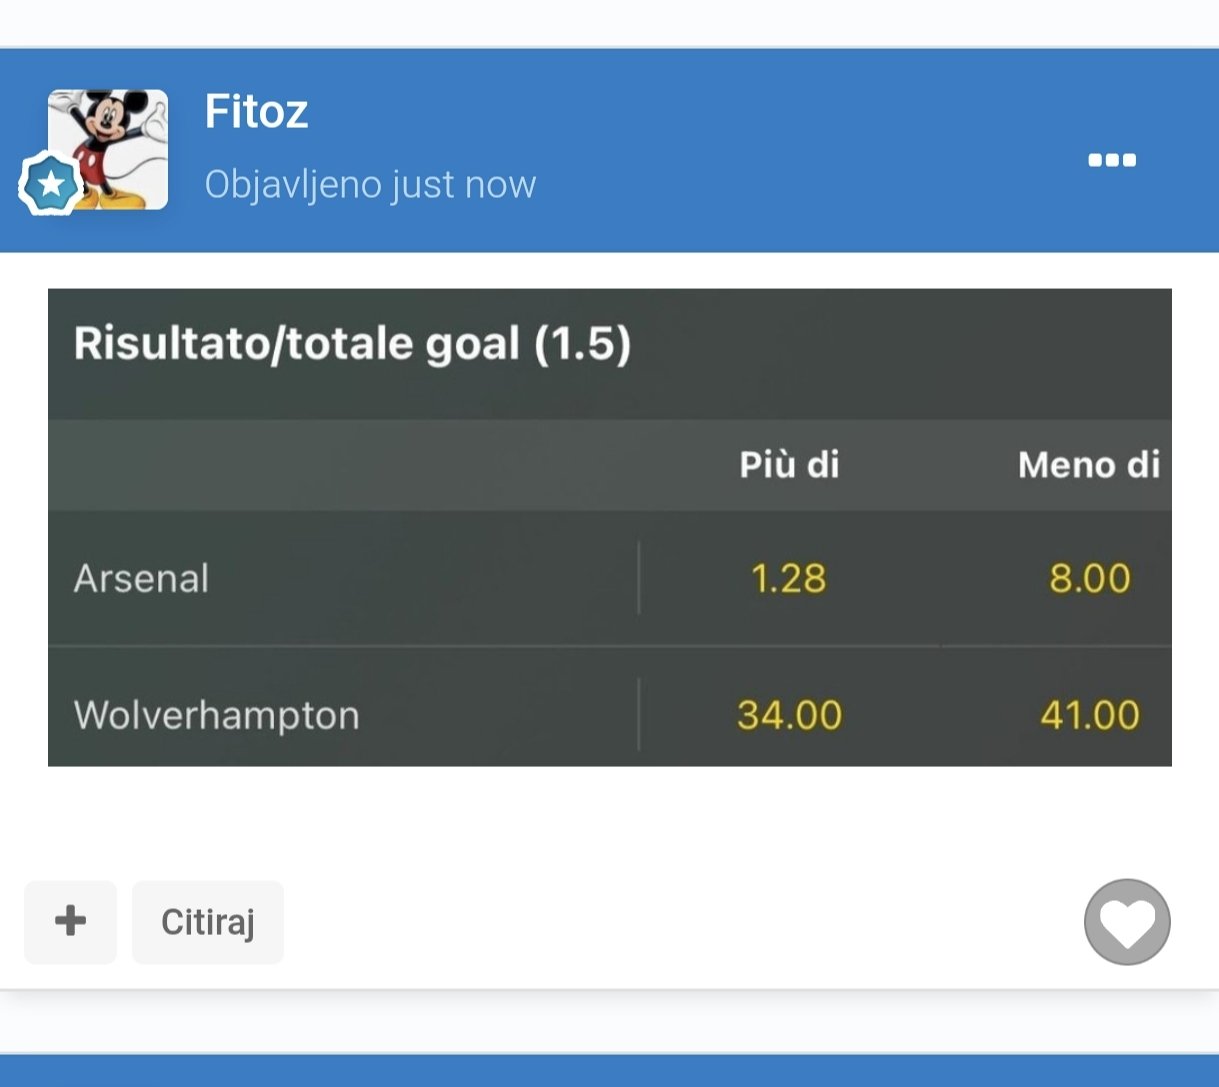Click the 'Risultato/totale goal (1.5)' market header
The image size is (1219, 1087).
click(352, 344)
